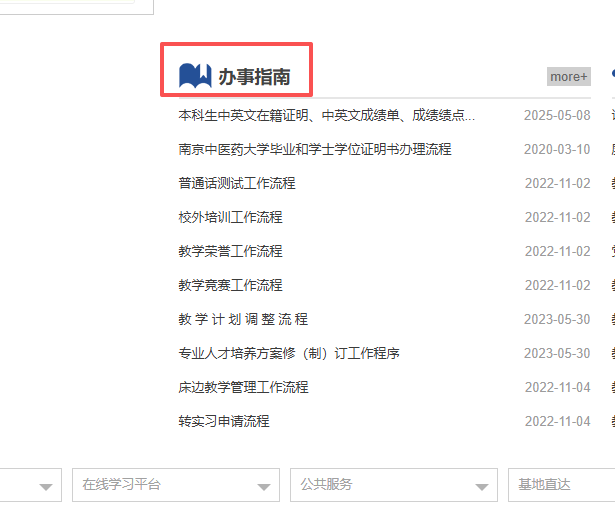615x511 pixels.
Task: Select 床边教学管理工作流程 link
Action: (x=243, y=387)
